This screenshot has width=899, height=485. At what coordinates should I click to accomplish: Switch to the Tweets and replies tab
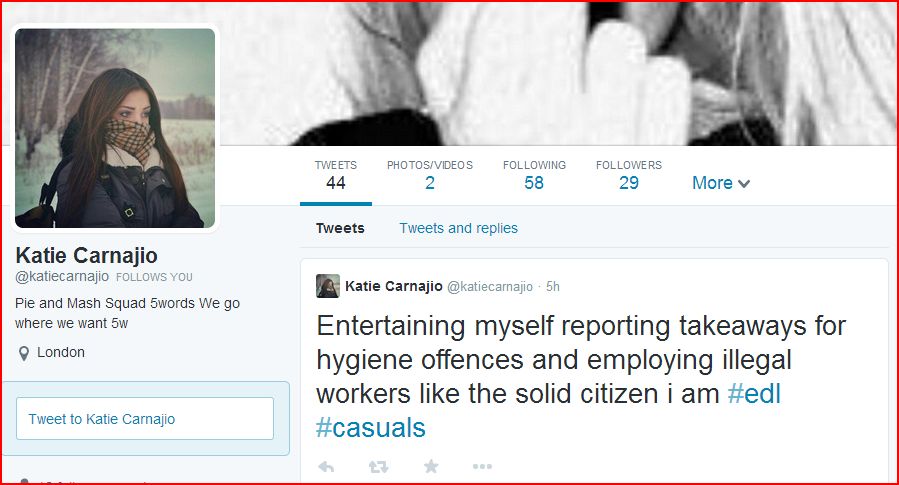[458, 228]
